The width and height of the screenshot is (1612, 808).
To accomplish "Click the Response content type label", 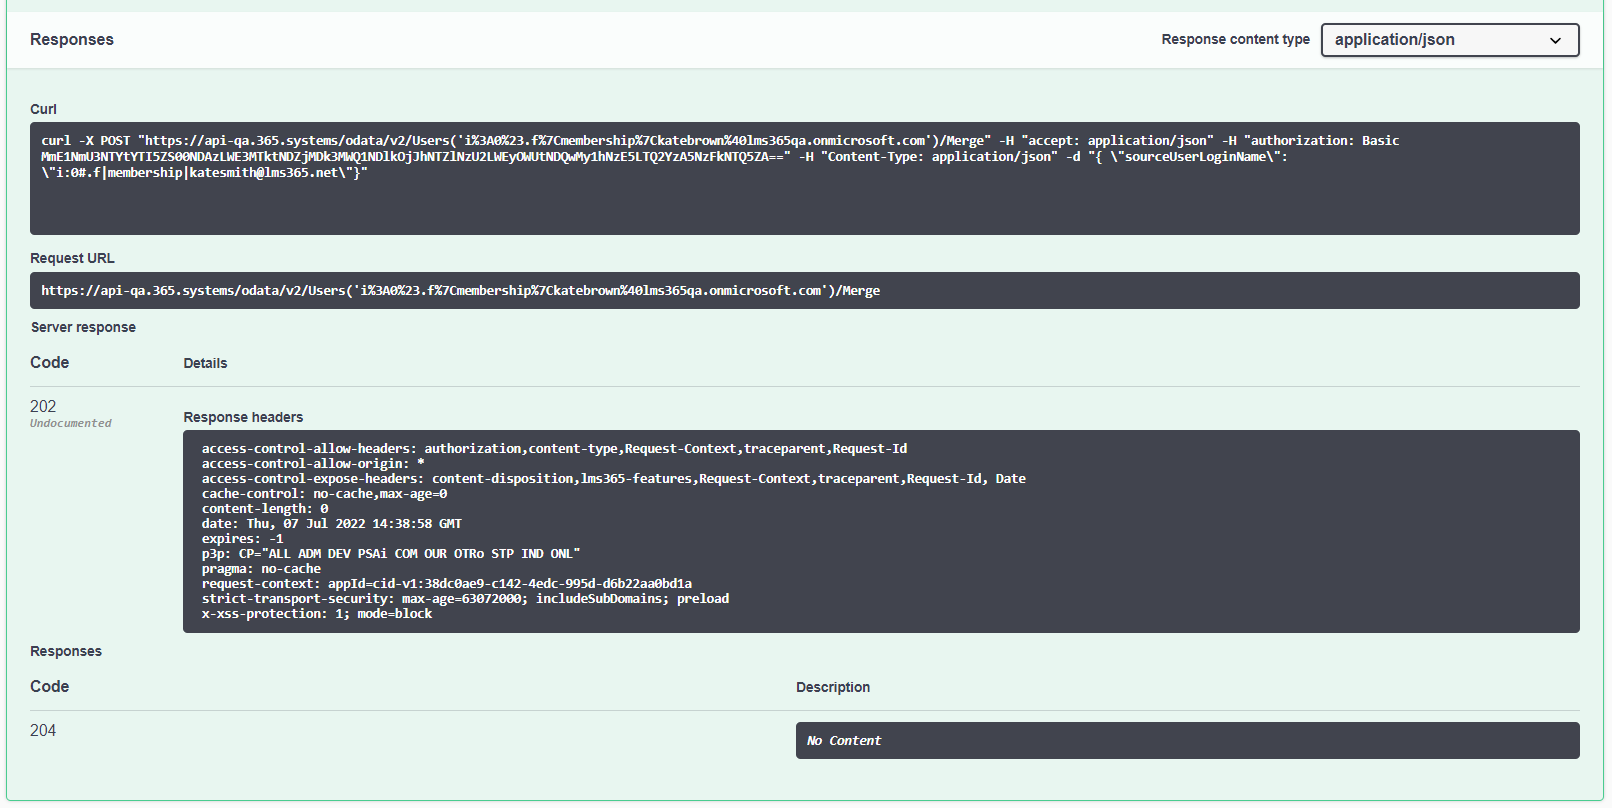I will pos(1235,39).
